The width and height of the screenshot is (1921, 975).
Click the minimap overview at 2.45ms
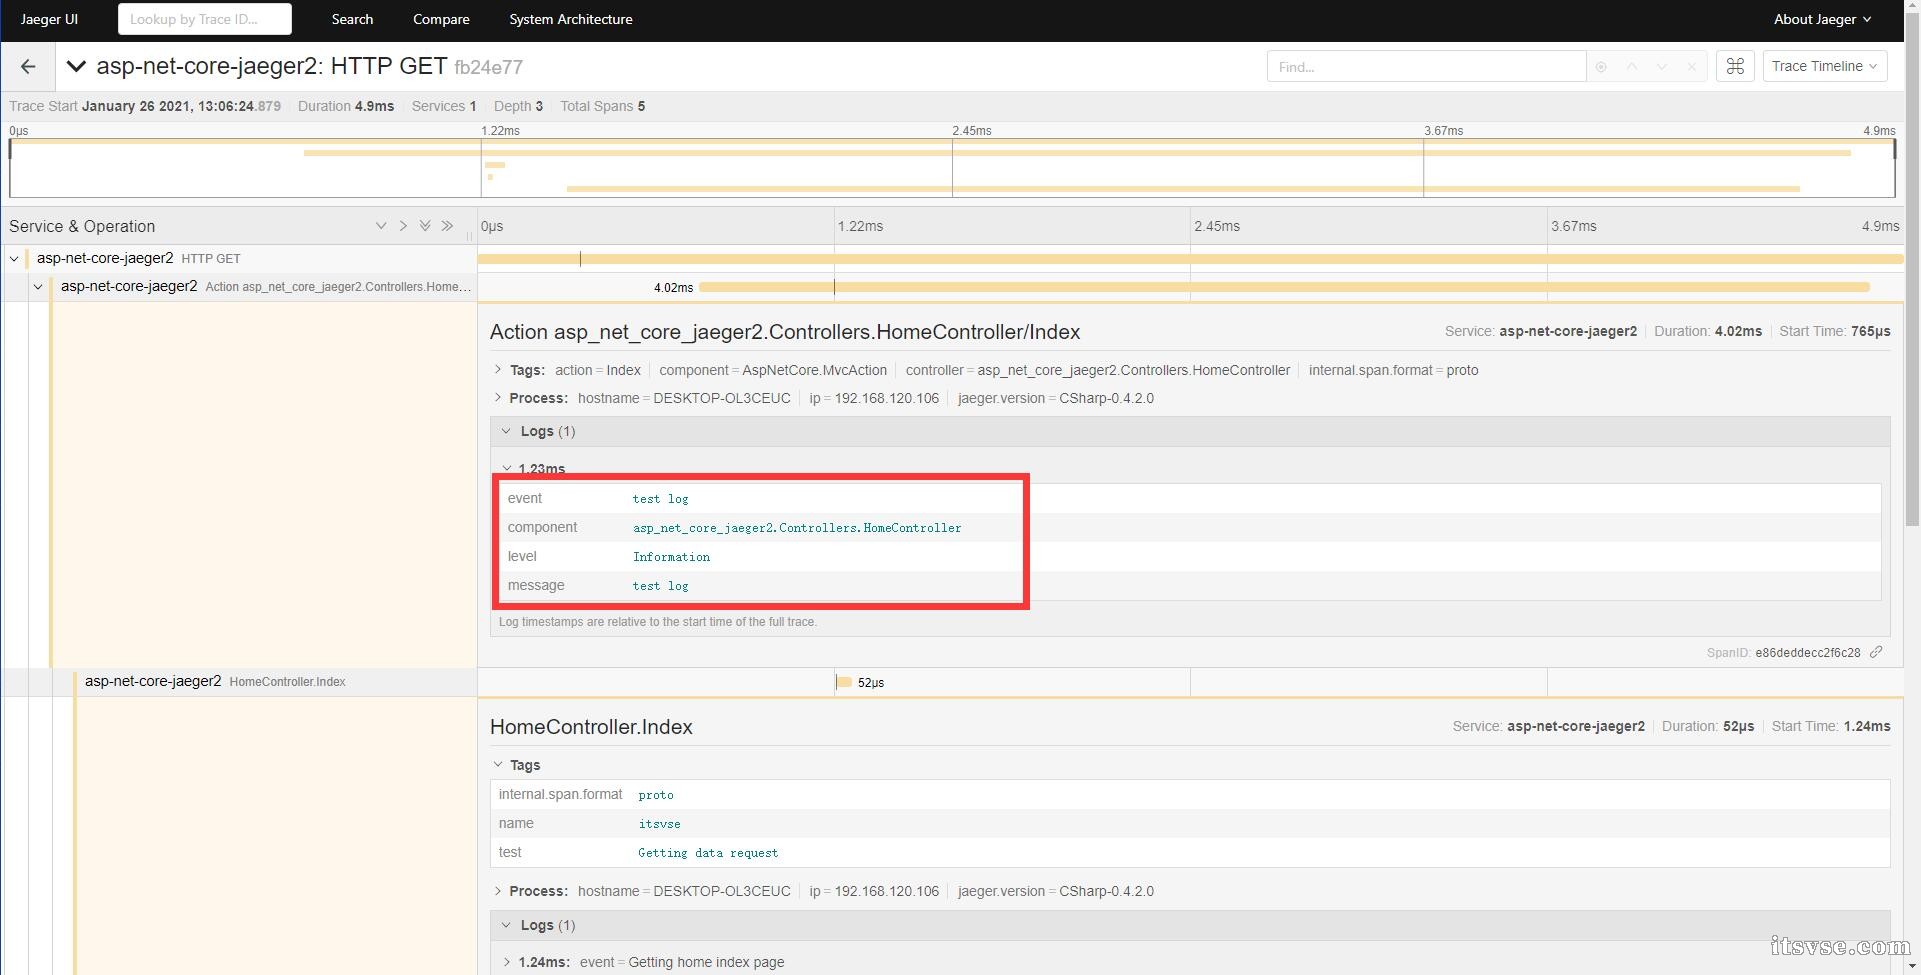click(x=952, y=168)
